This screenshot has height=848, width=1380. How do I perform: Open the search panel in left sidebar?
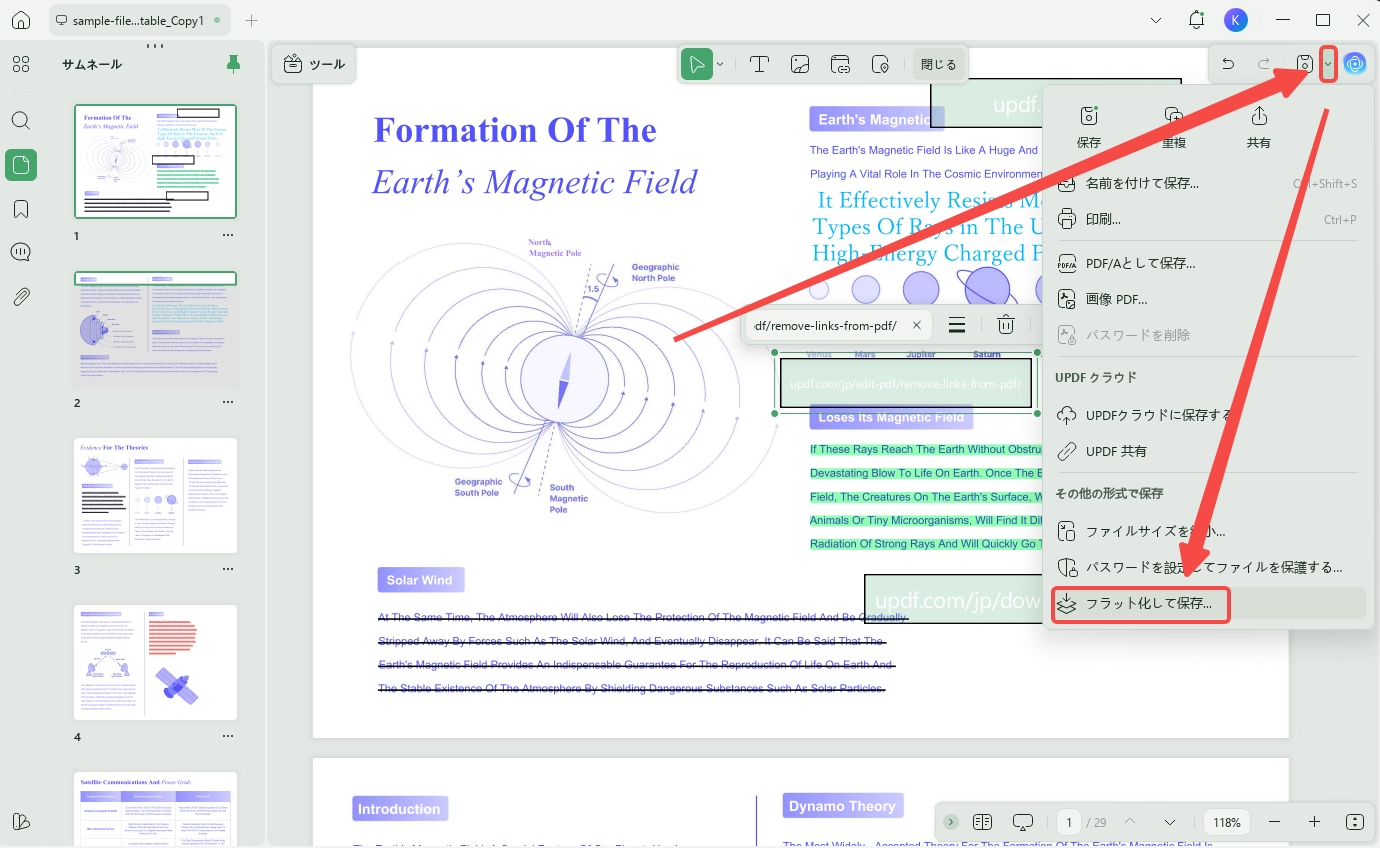[x=21, y=120]
